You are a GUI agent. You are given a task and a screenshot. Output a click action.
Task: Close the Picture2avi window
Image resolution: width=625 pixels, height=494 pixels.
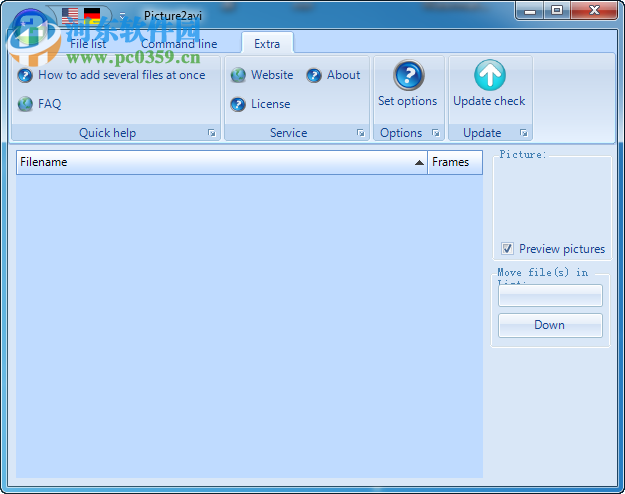click(x=594, y=11)
